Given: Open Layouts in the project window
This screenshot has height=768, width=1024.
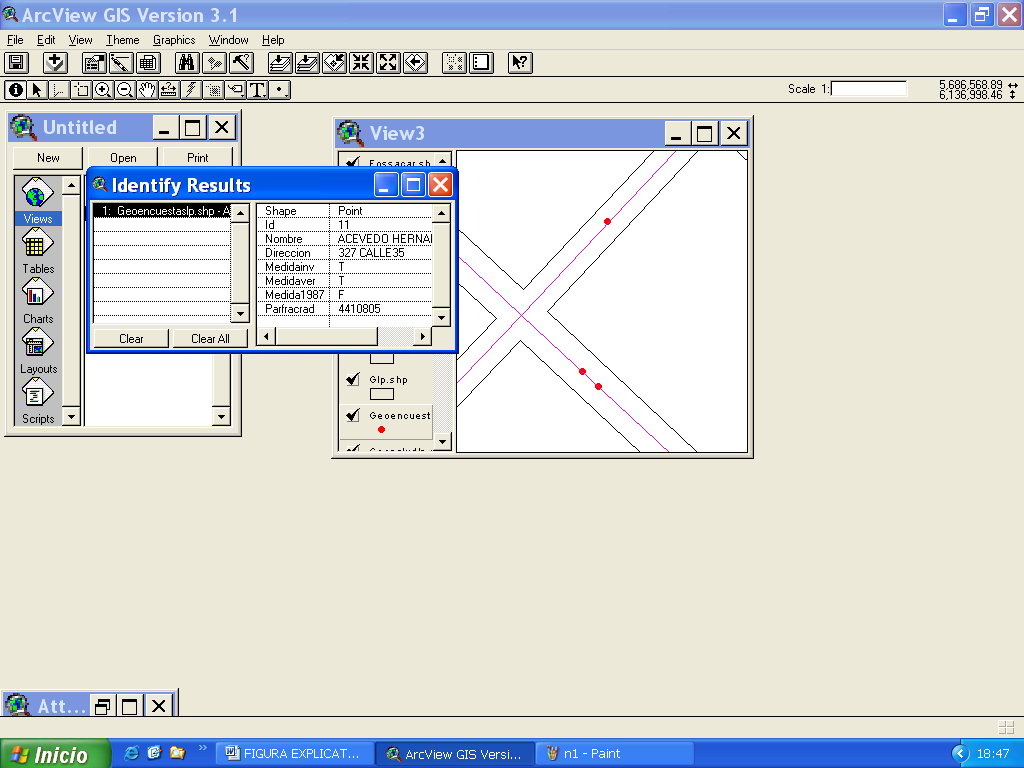Looking at the screenshot, I should pyautogui.click(x=38, y=351).
